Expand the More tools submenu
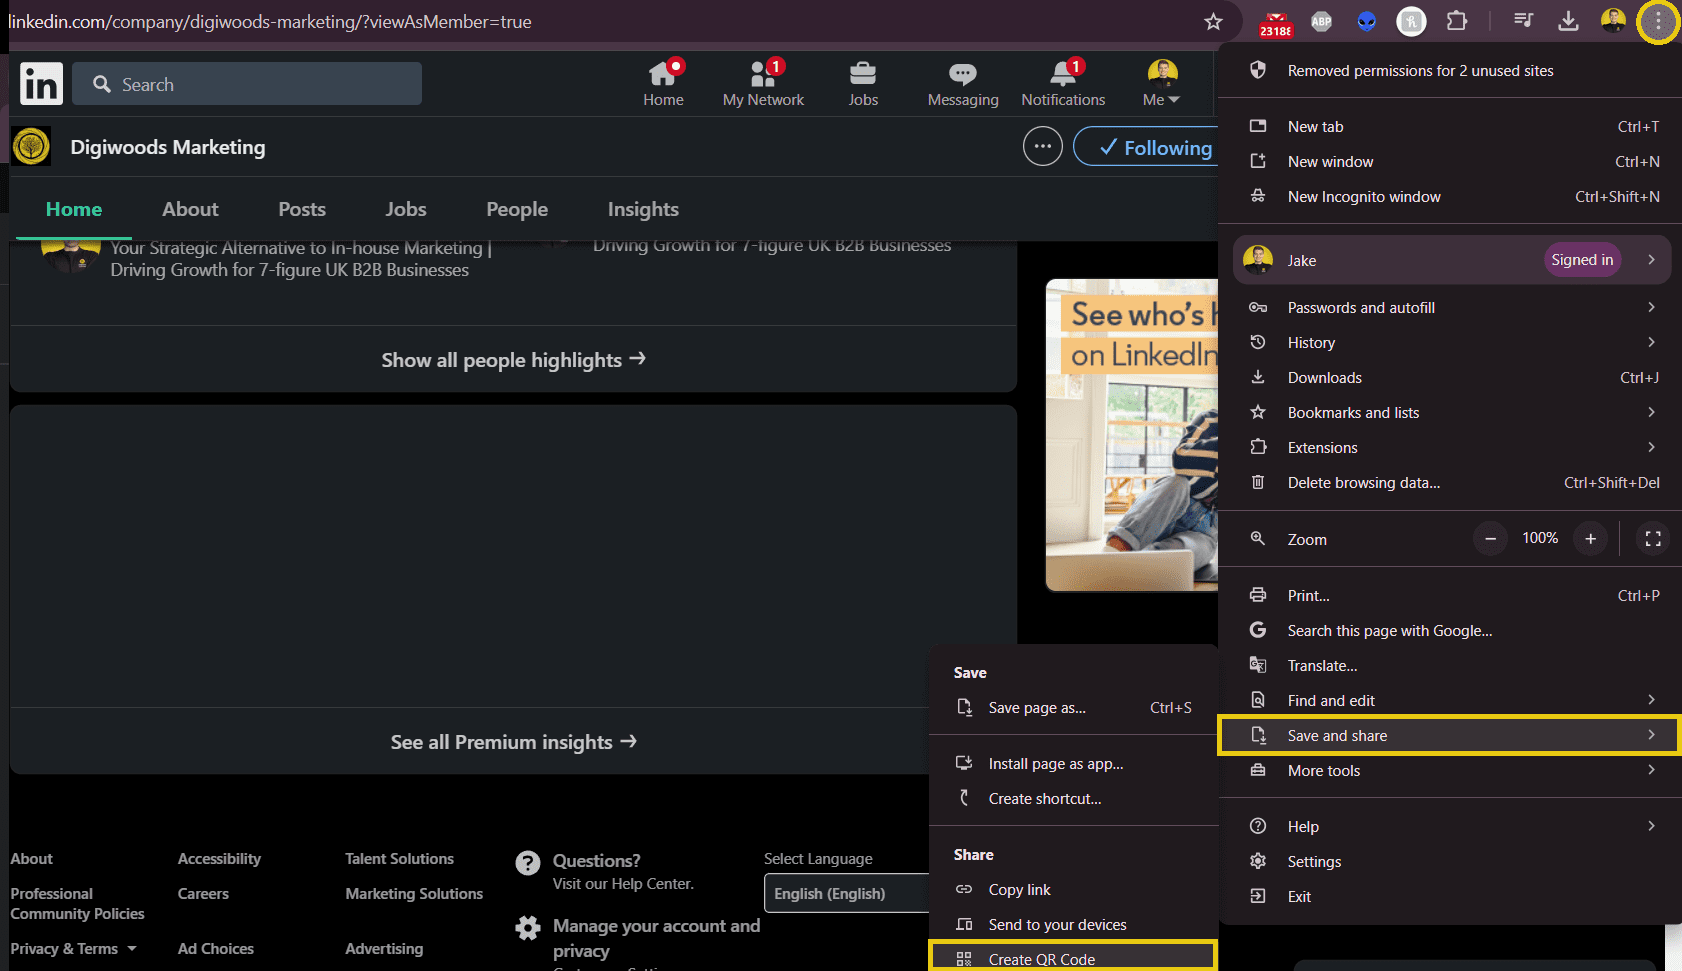 pyautogui.click(x=1450, y=770)
